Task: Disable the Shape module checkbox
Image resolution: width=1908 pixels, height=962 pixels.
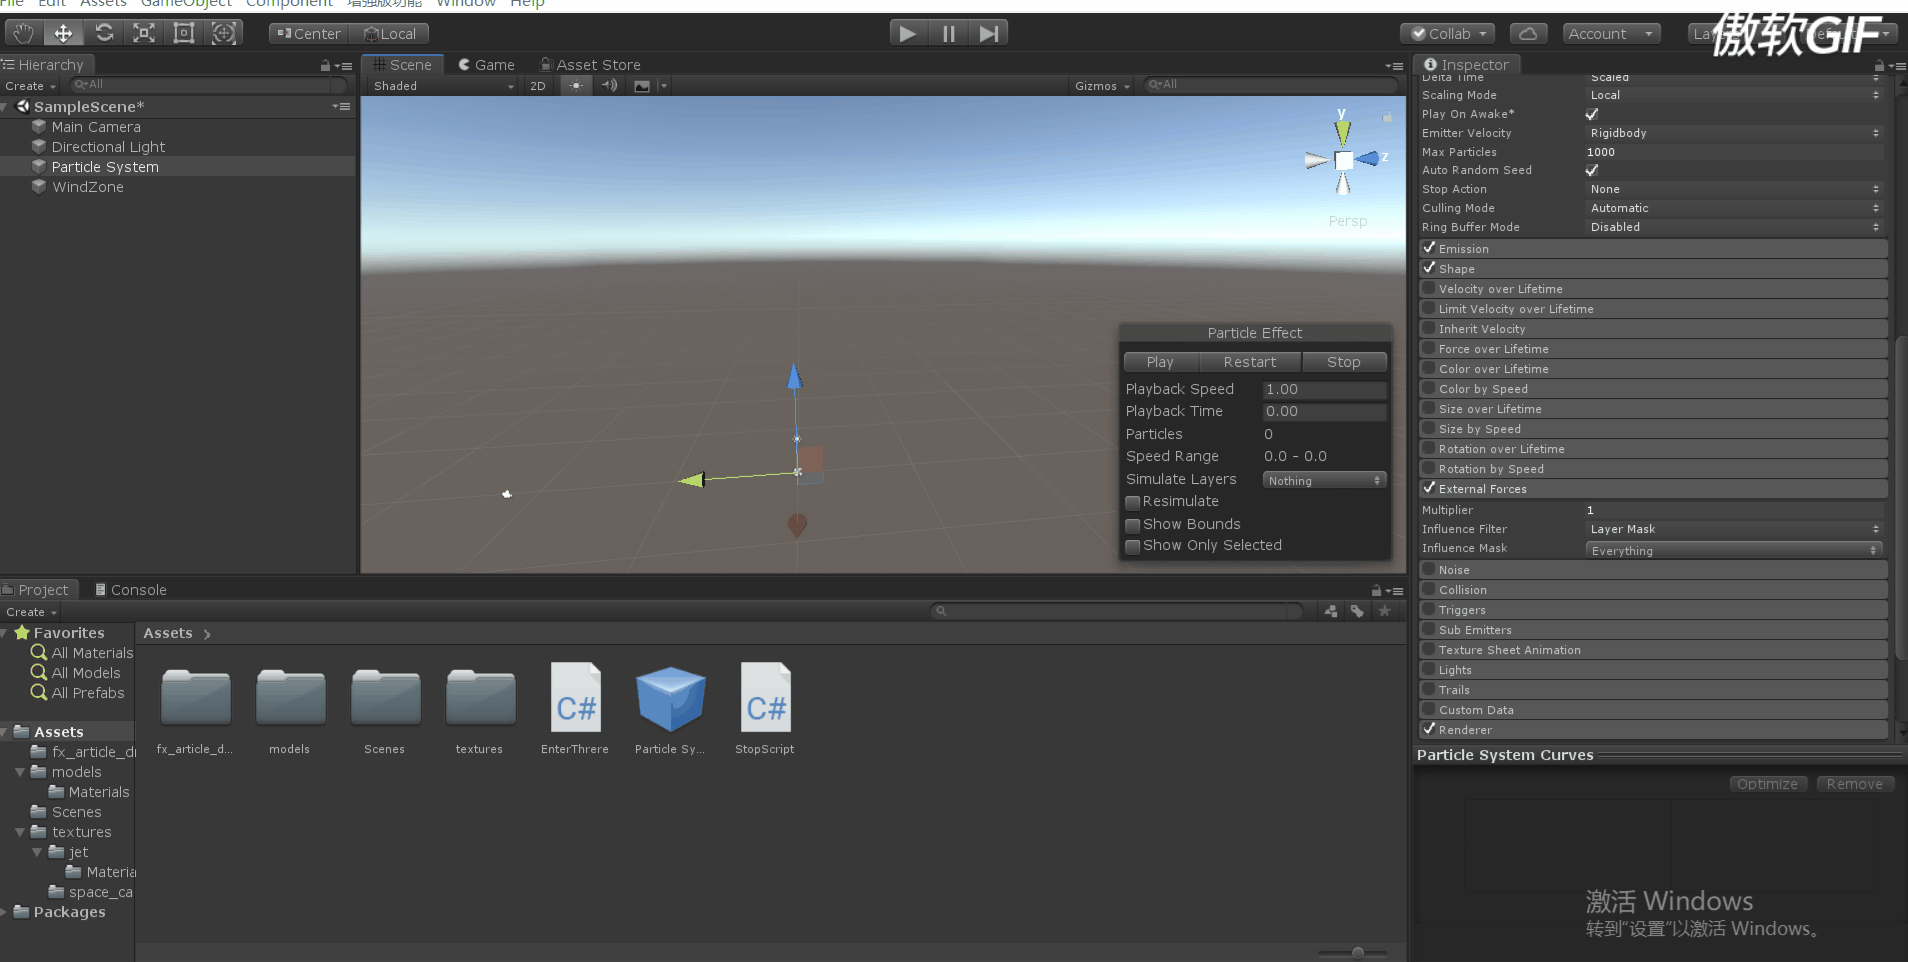Action: tap(1429, 268)
